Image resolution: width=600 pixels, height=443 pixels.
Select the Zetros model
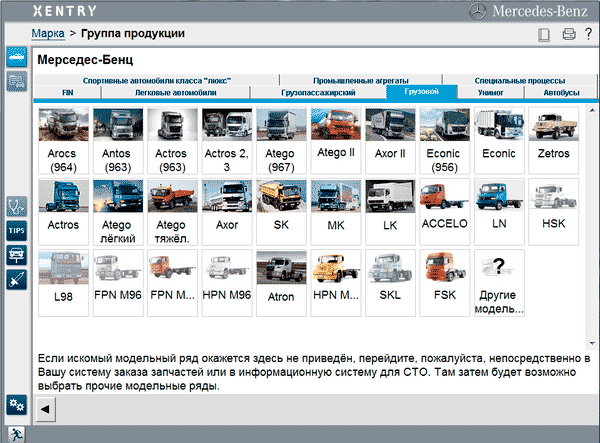point(553,140)
